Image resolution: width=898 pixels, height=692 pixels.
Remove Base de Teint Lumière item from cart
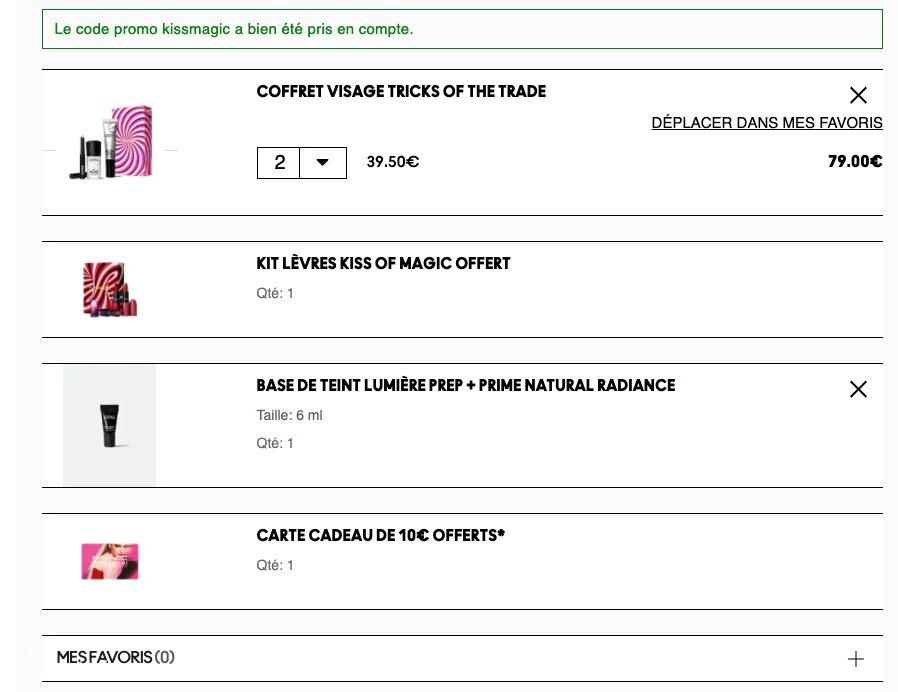[858, 390]
